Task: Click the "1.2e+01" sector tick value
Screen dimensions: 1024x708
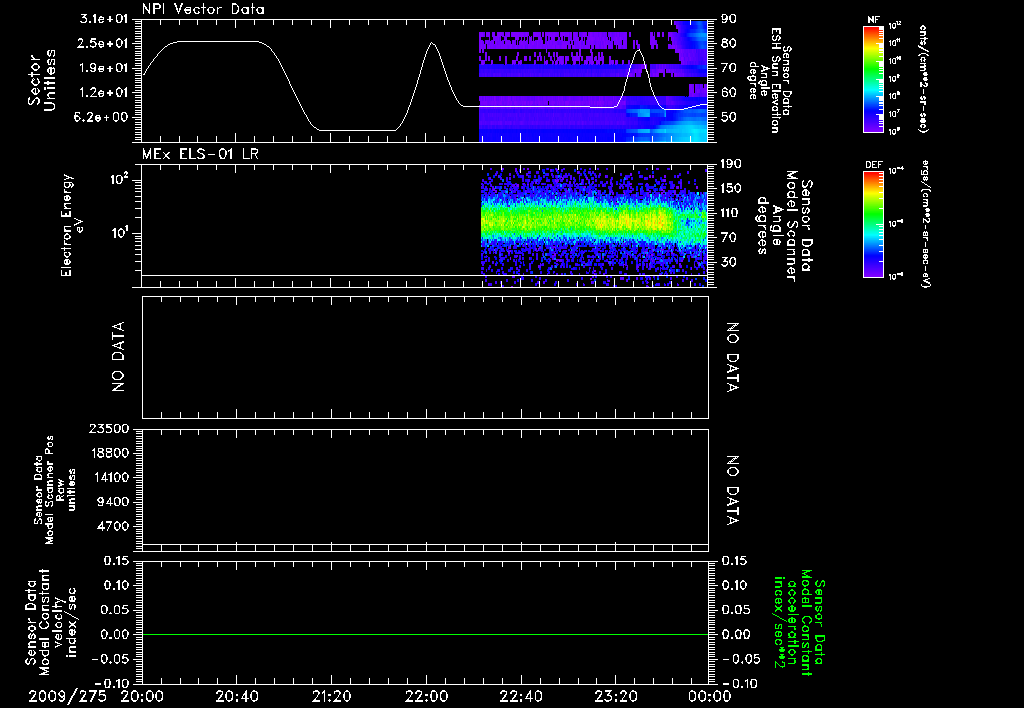Action: point(104,93)
